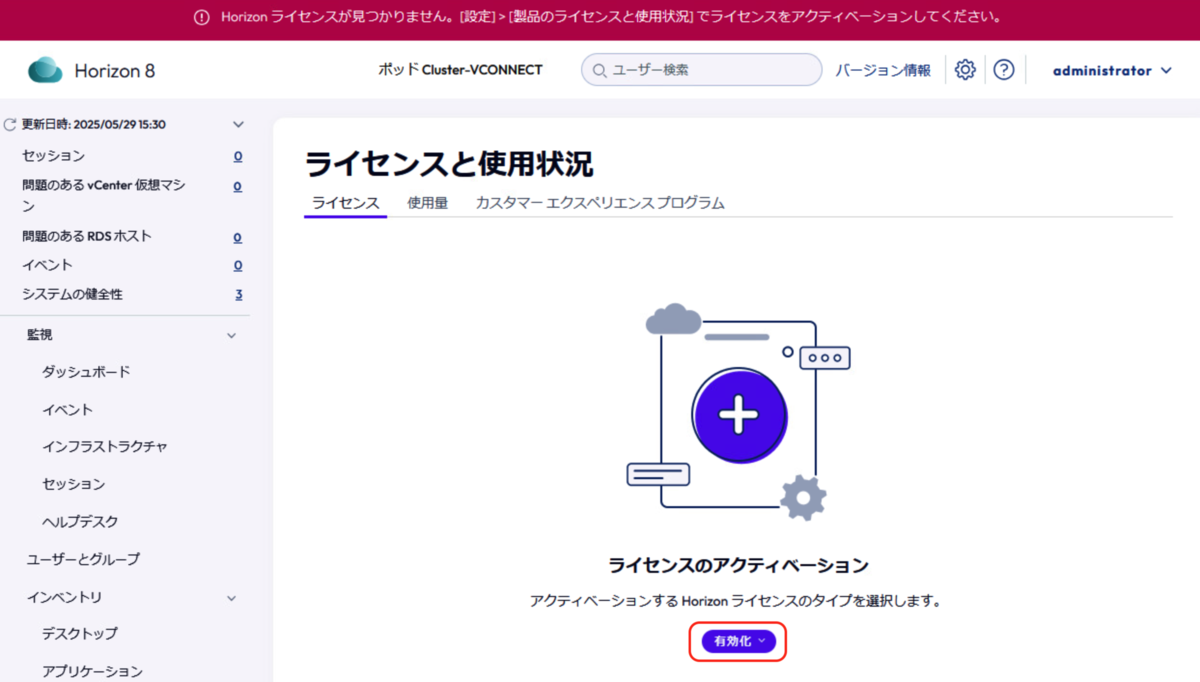The height and width of the screenshot is (682, 1200).
Task: Open the イベント count link
Action: click(238, 265)
